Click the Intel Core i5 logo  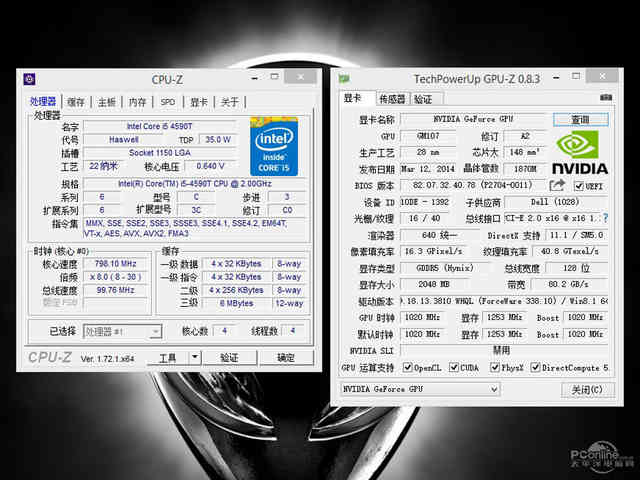pyautogui.click(x=273, y=146)
